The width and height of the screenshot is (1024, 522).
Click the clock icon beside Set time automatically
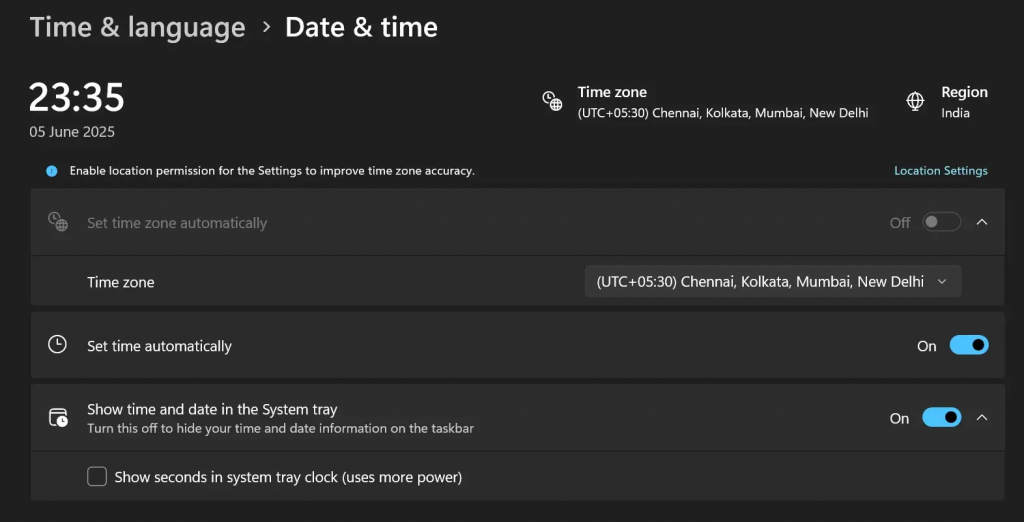pyautogui.click(x=57, y=345)
